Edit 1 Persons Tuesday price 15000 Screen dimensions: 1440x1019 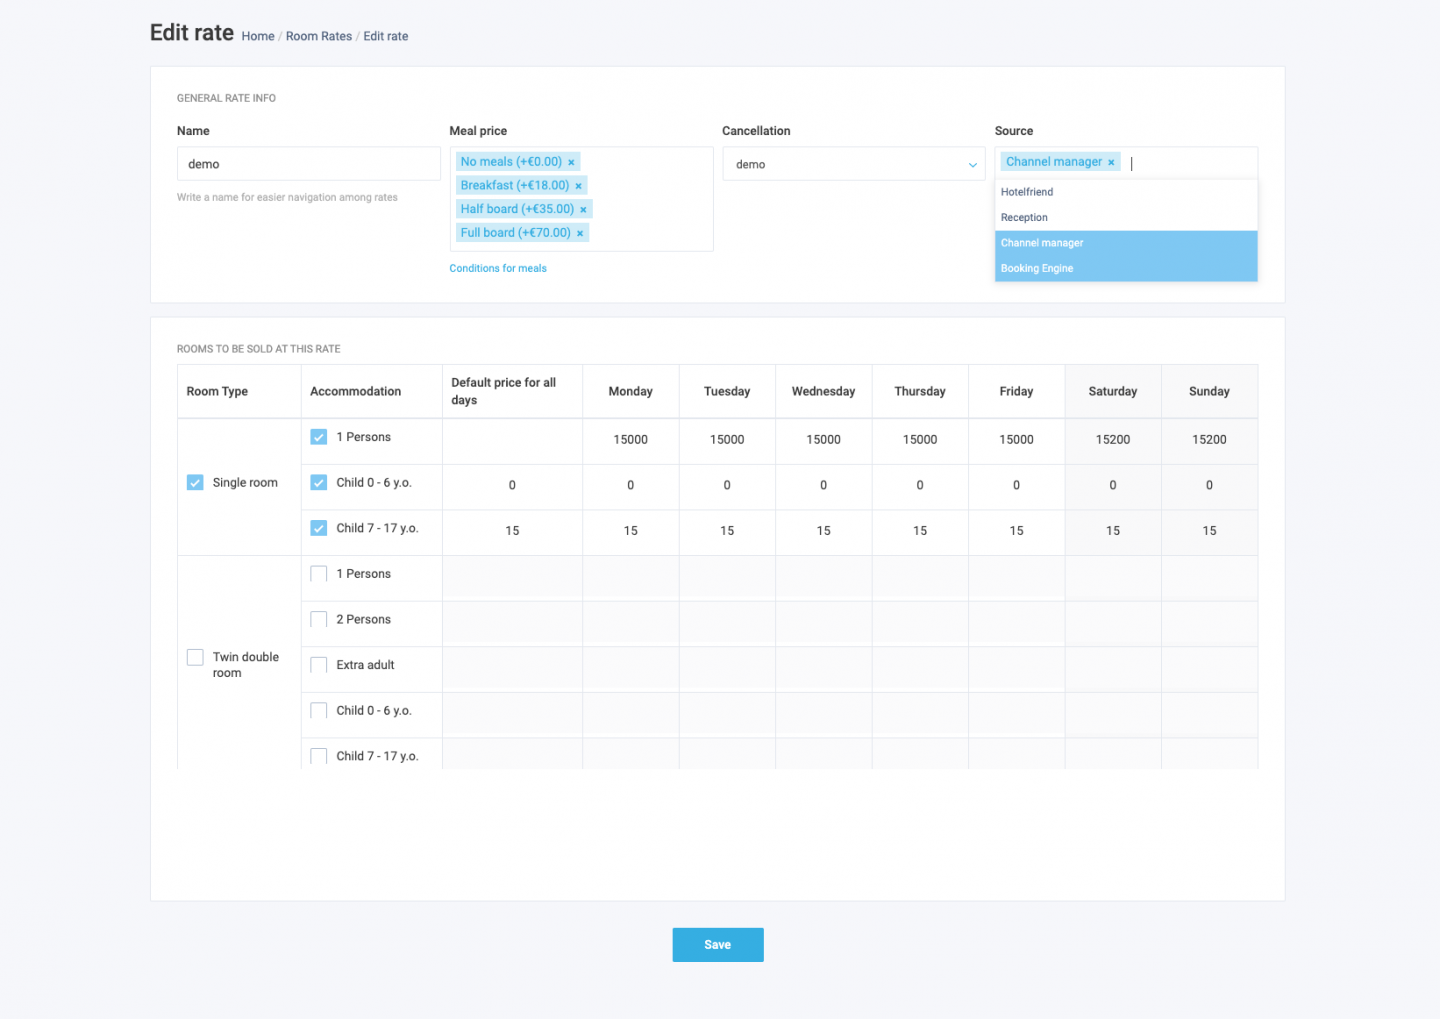[x=727, y=441]
